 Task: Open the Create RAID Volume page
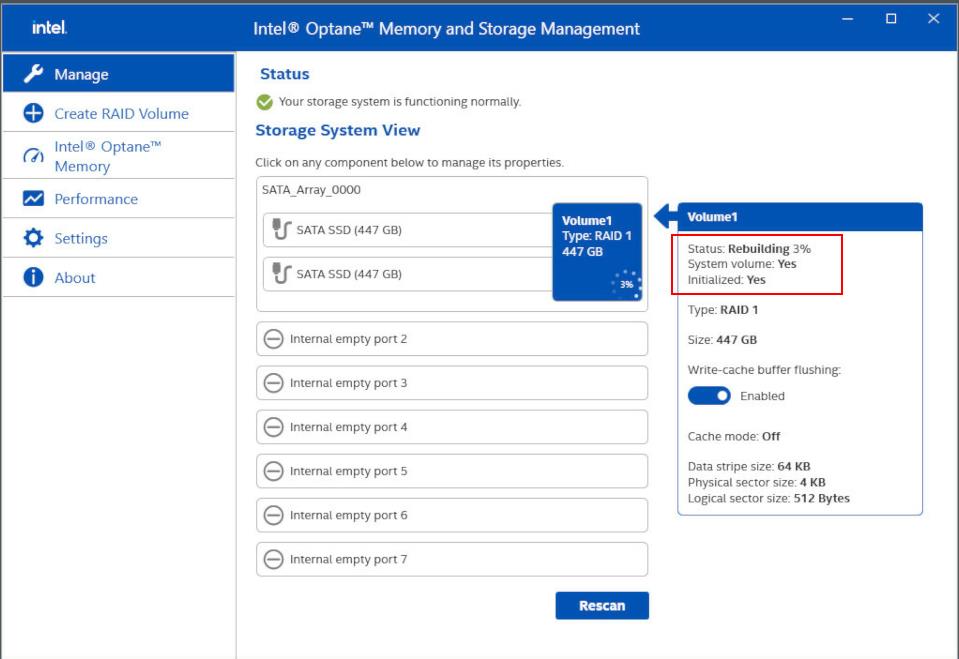121,113
